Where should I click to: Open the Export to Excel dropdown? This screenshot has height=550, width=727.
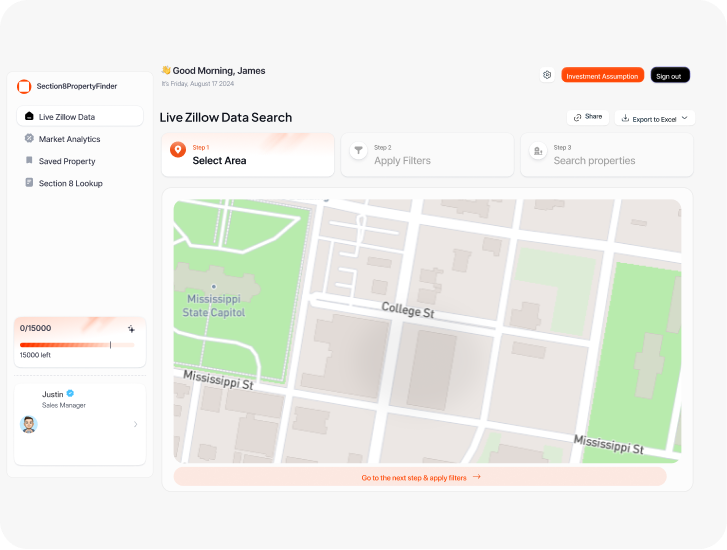point(654,118)
